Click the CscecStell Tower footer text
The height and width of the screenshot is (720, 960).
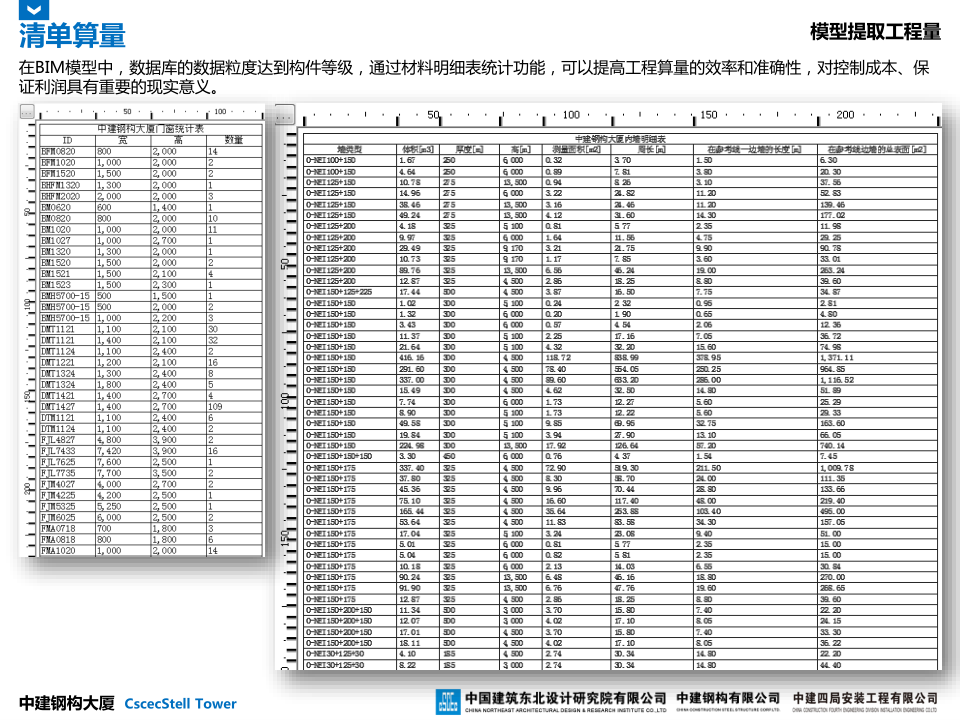tap(181, 703)
